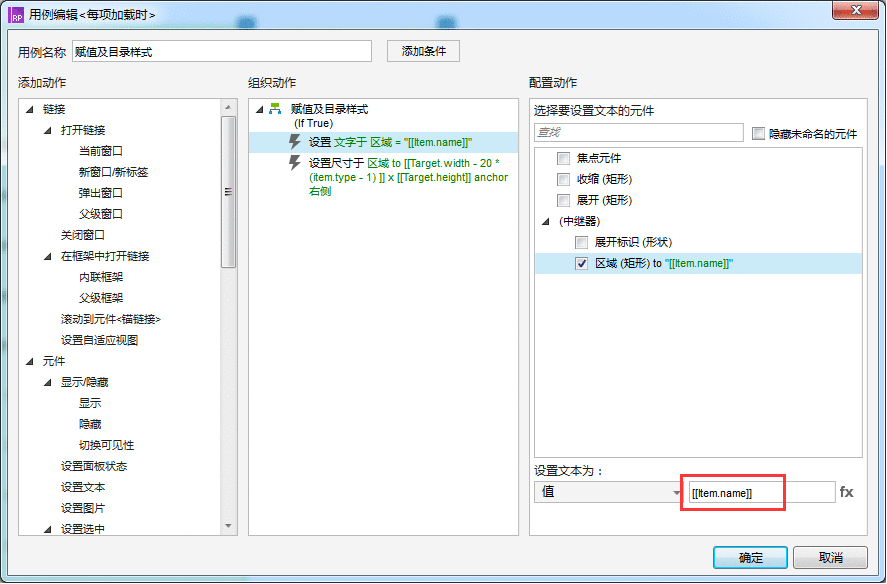Screen dimensions: 887x584
Task: Click the action list scrollbar up arrow
Action: point(228,107)
